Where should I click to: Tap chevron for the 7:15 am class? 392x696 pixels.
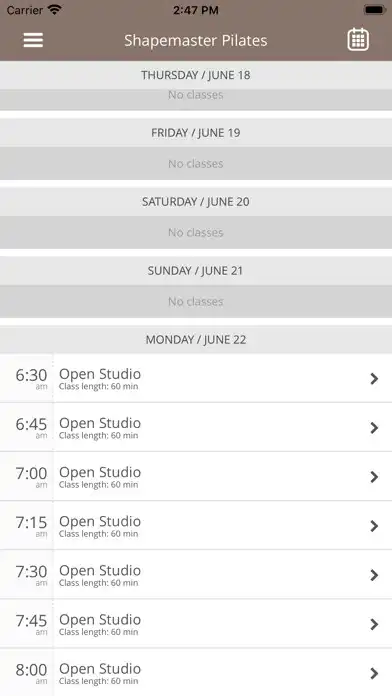(x=374, y=526)
